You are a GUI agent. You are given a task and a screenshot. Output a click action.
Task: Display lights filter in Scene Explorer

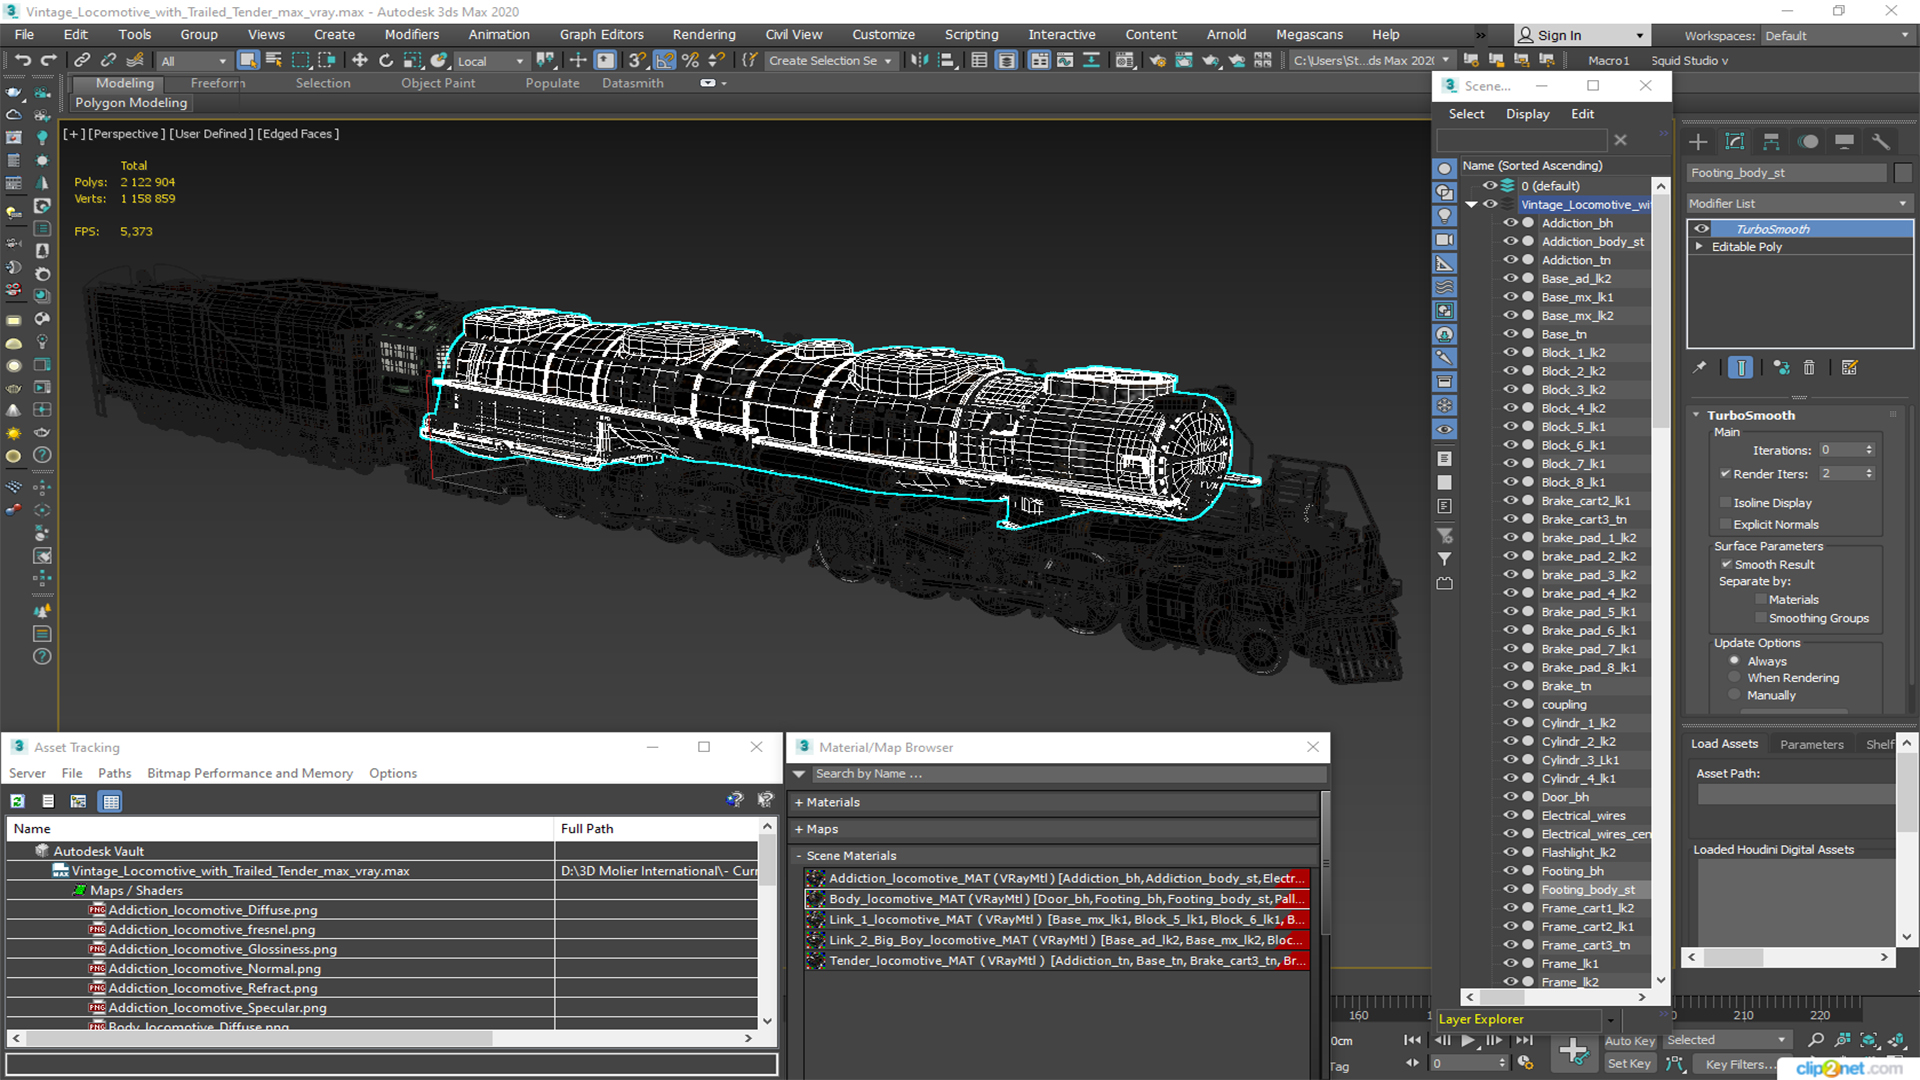(1444, 216)
